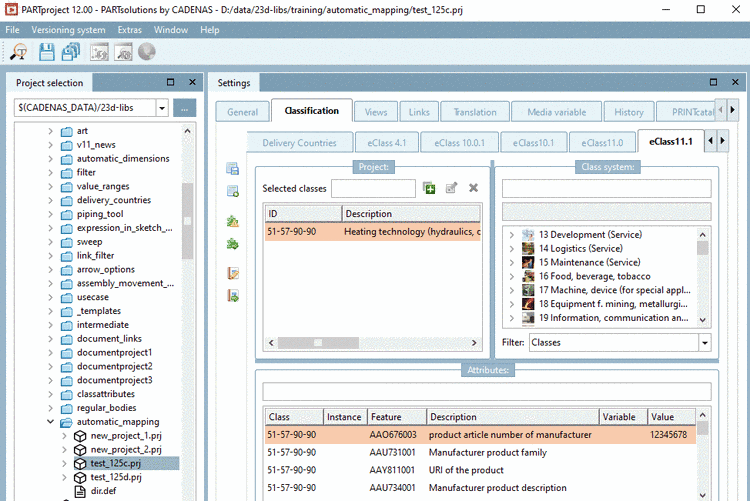Open the Versioning system menu
Image resolution: width=750 pixels, height=501 pixels.
click(x=68, y=30)
